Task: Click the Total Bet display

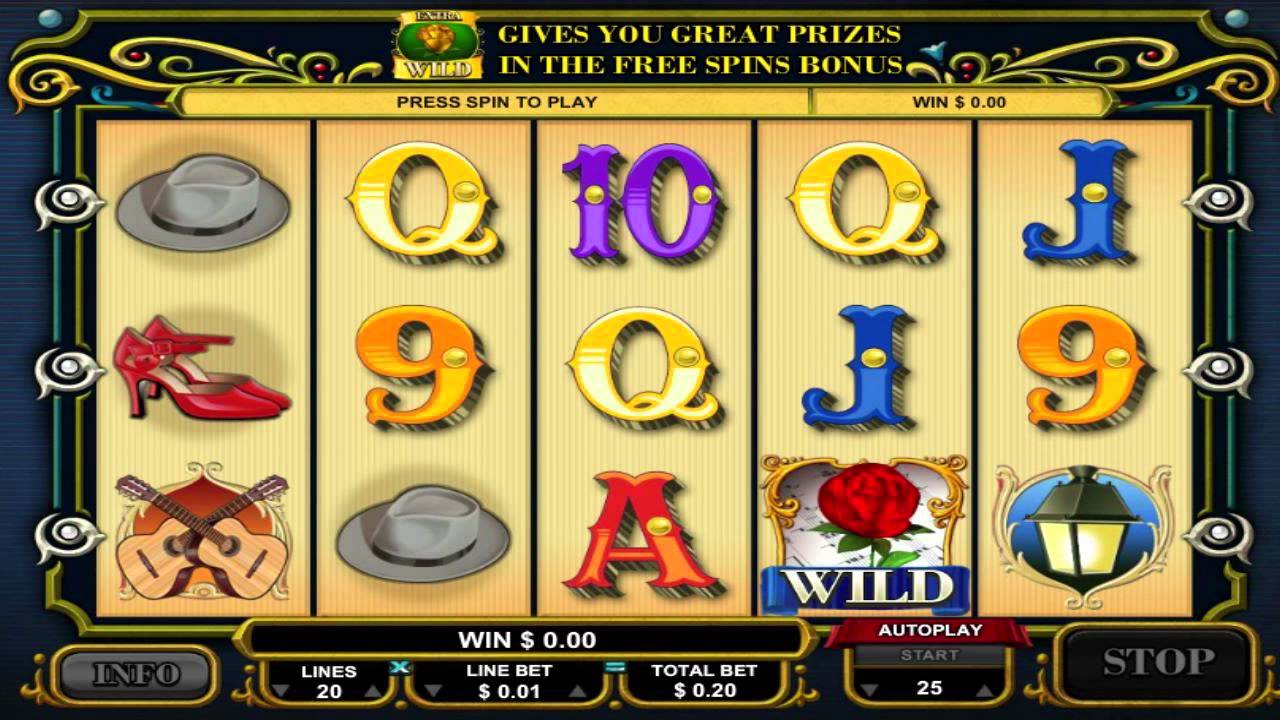Action: click(703, 681)
